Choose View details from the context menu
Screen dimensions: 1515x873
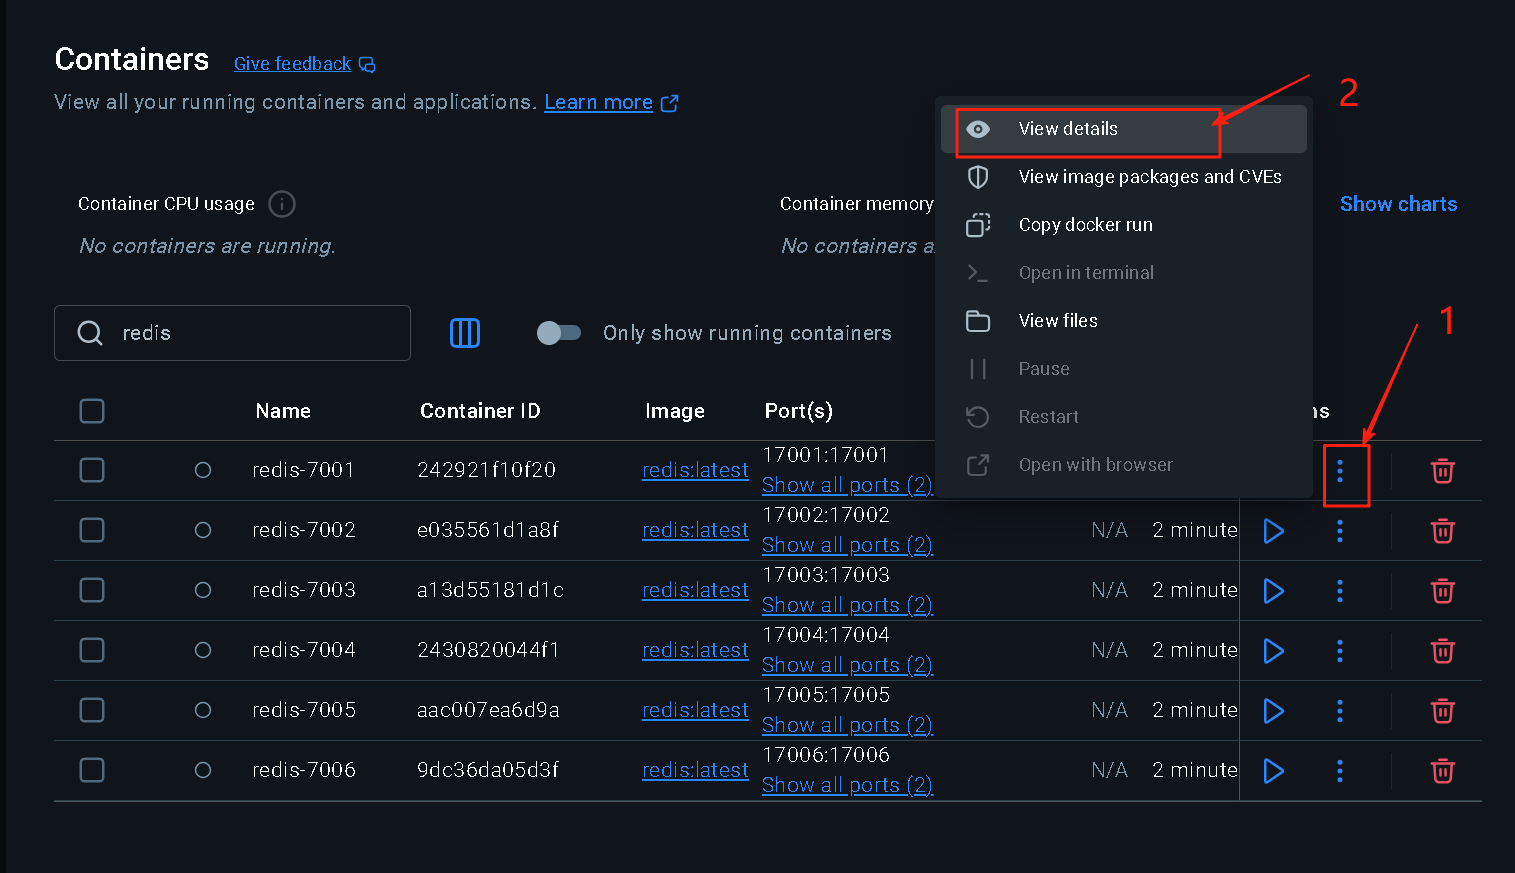1068,129
